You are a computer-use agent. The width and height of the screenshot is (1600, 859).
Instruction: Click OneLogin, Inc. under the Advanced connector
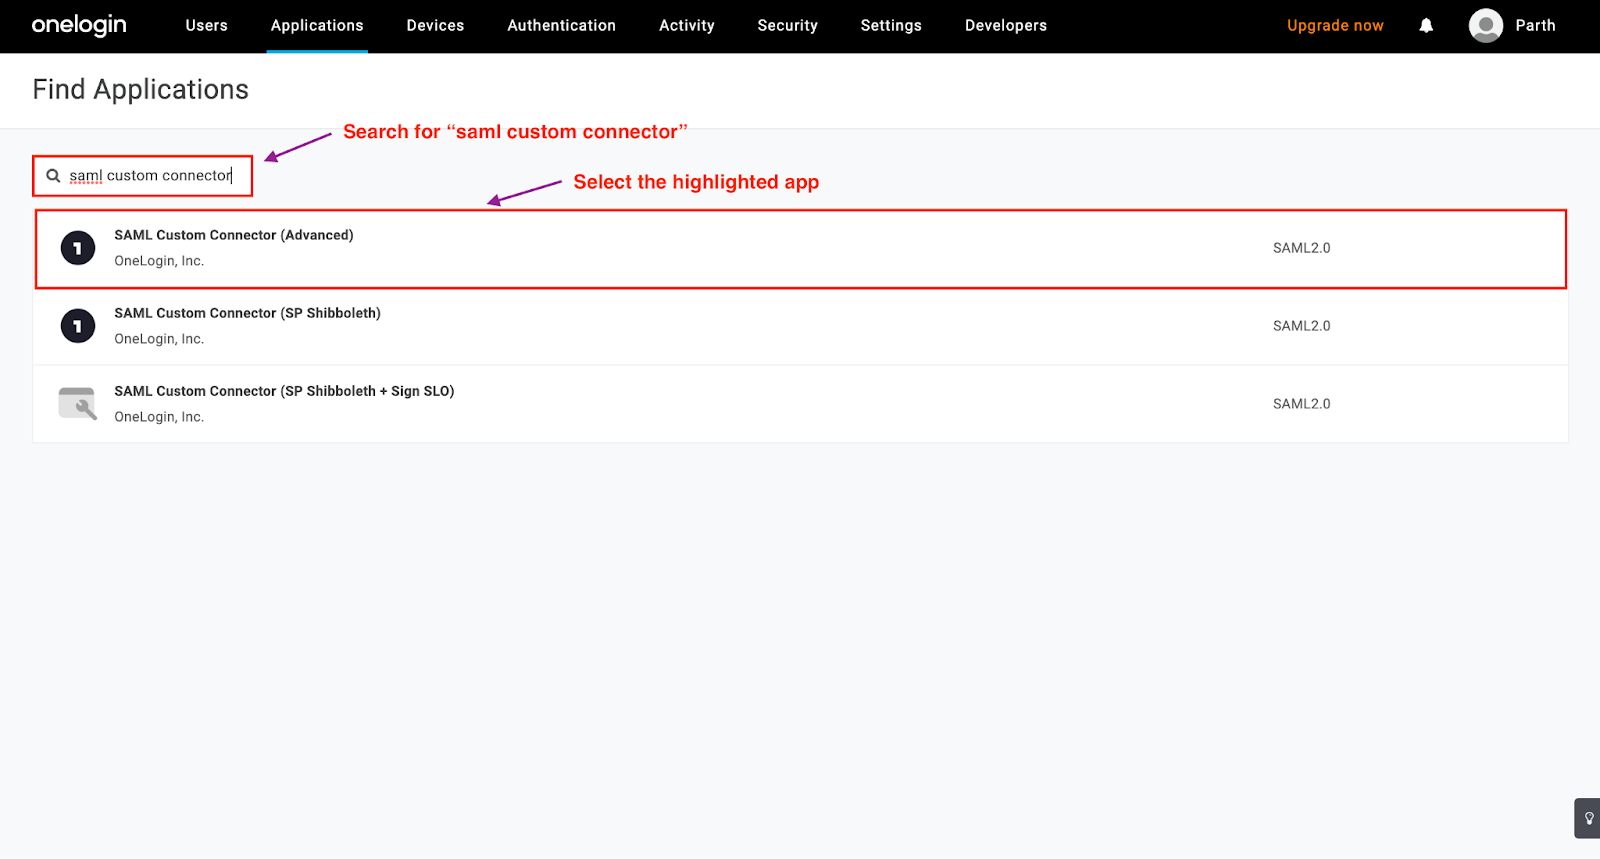159,261
